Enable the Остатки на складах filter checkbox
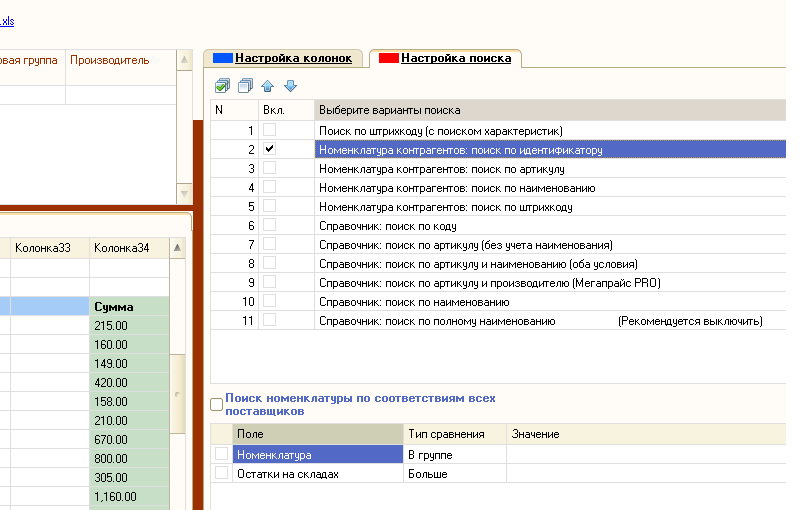Image resolution: width=804 pixels, height=510 pixels. [221, 474]
